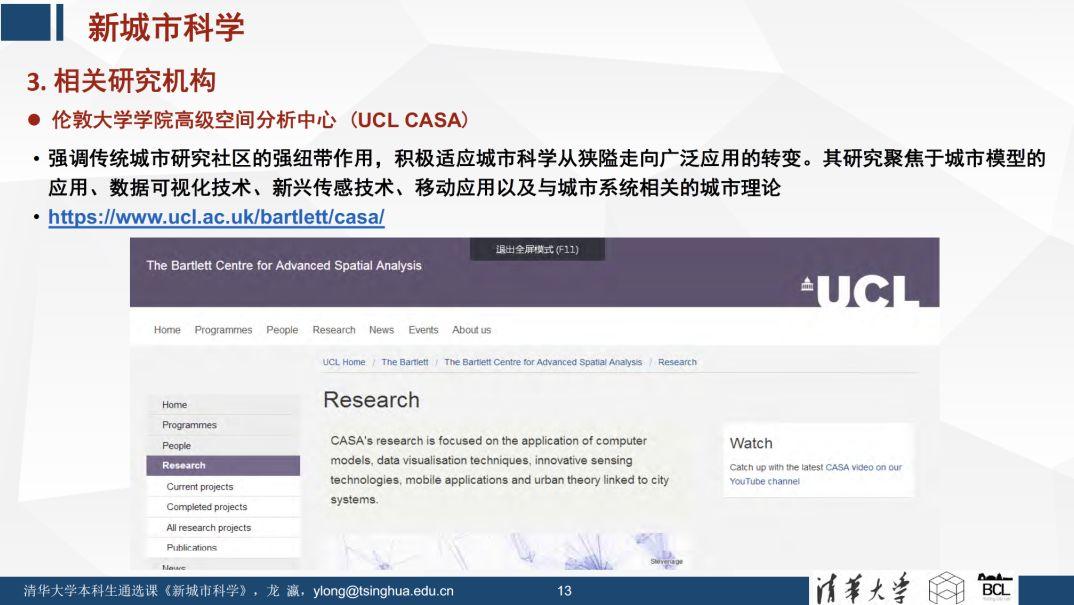Select highlighted Research item in sidebar

223,465
